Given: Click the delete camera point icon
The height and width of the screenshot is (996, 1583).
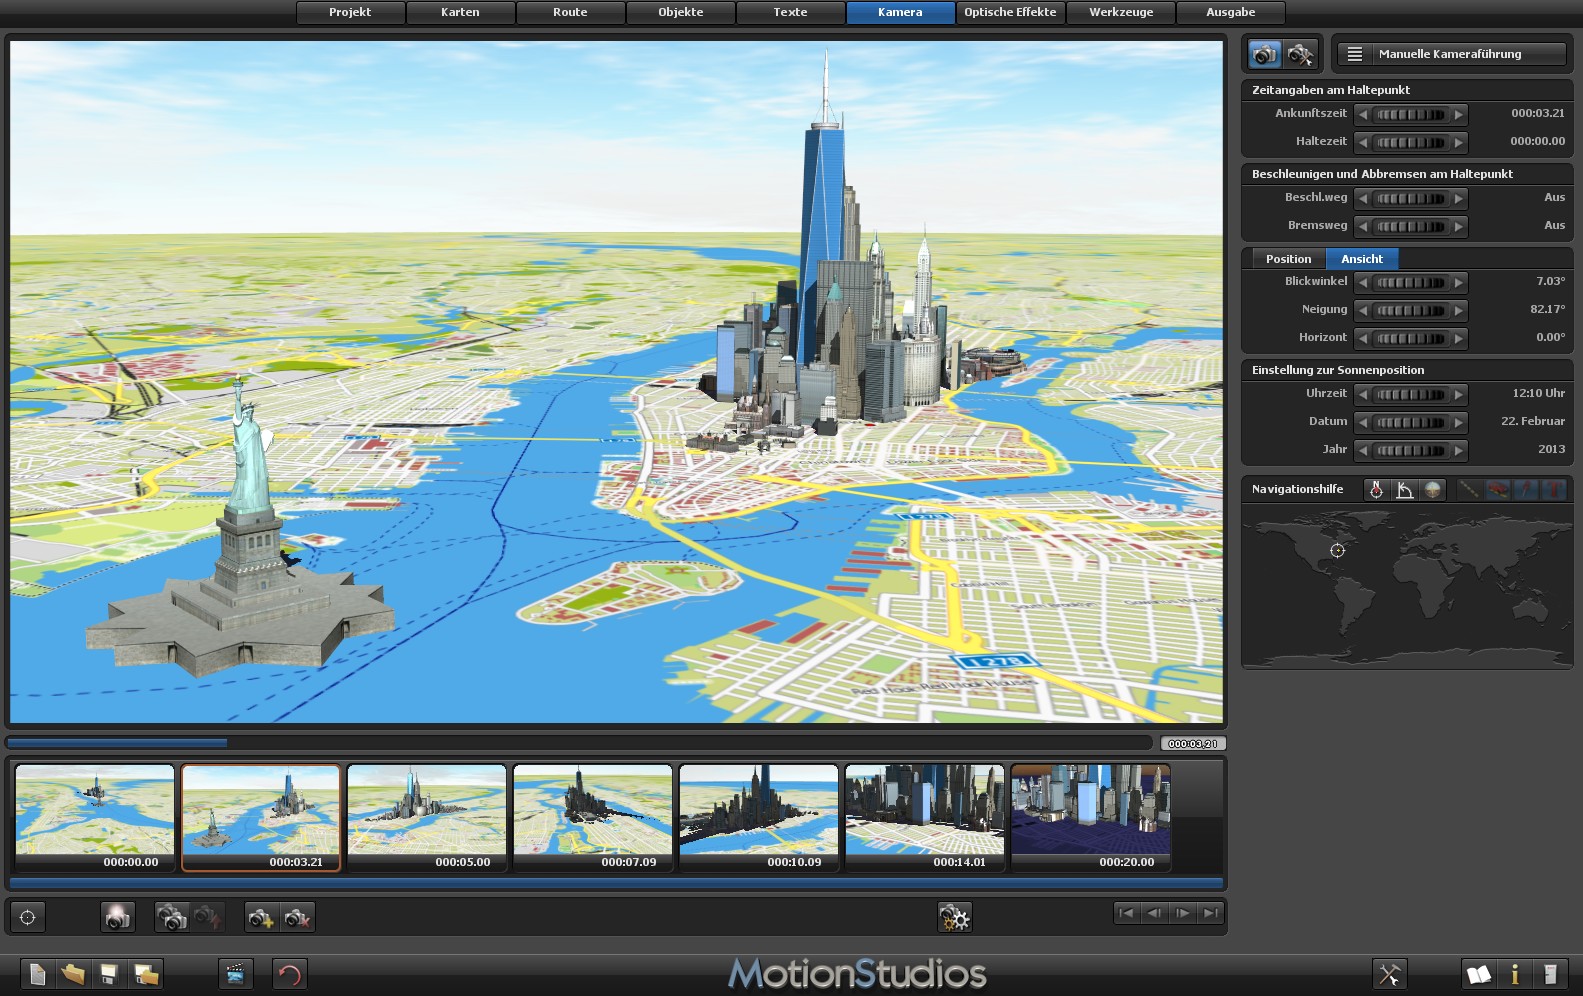Looking at the screenshot, I should (x=297, y=917).
